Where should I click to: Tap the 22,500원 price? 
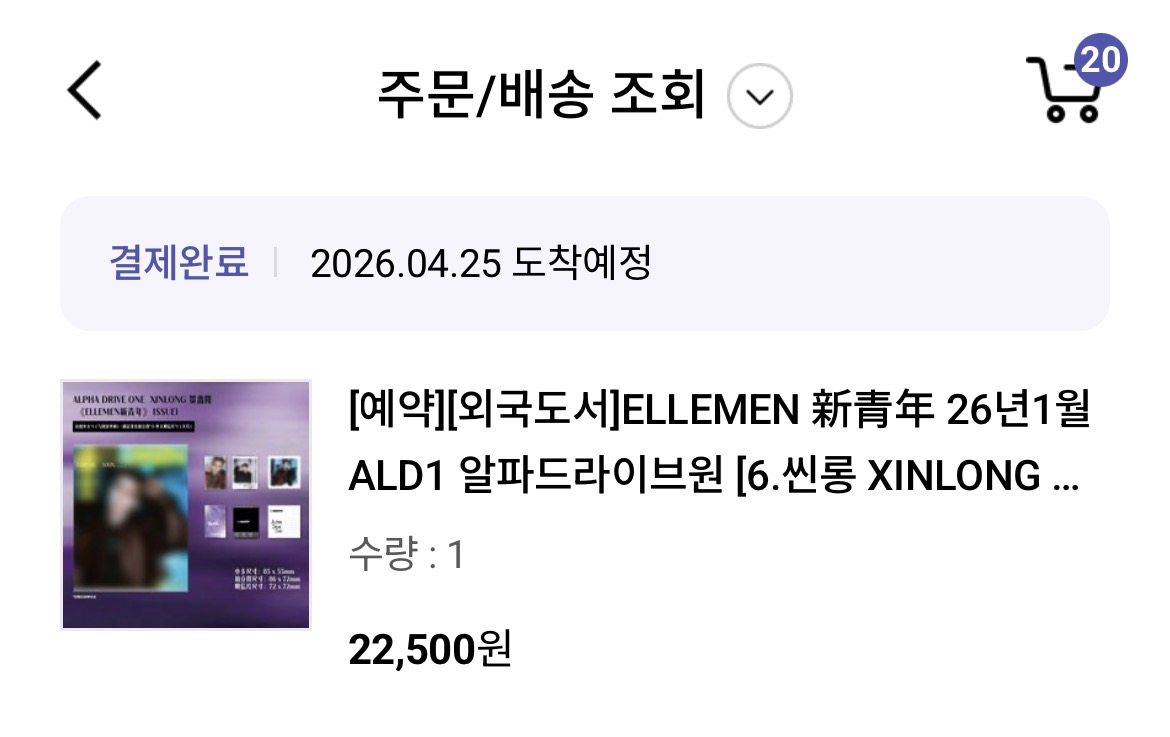[430, 649]
